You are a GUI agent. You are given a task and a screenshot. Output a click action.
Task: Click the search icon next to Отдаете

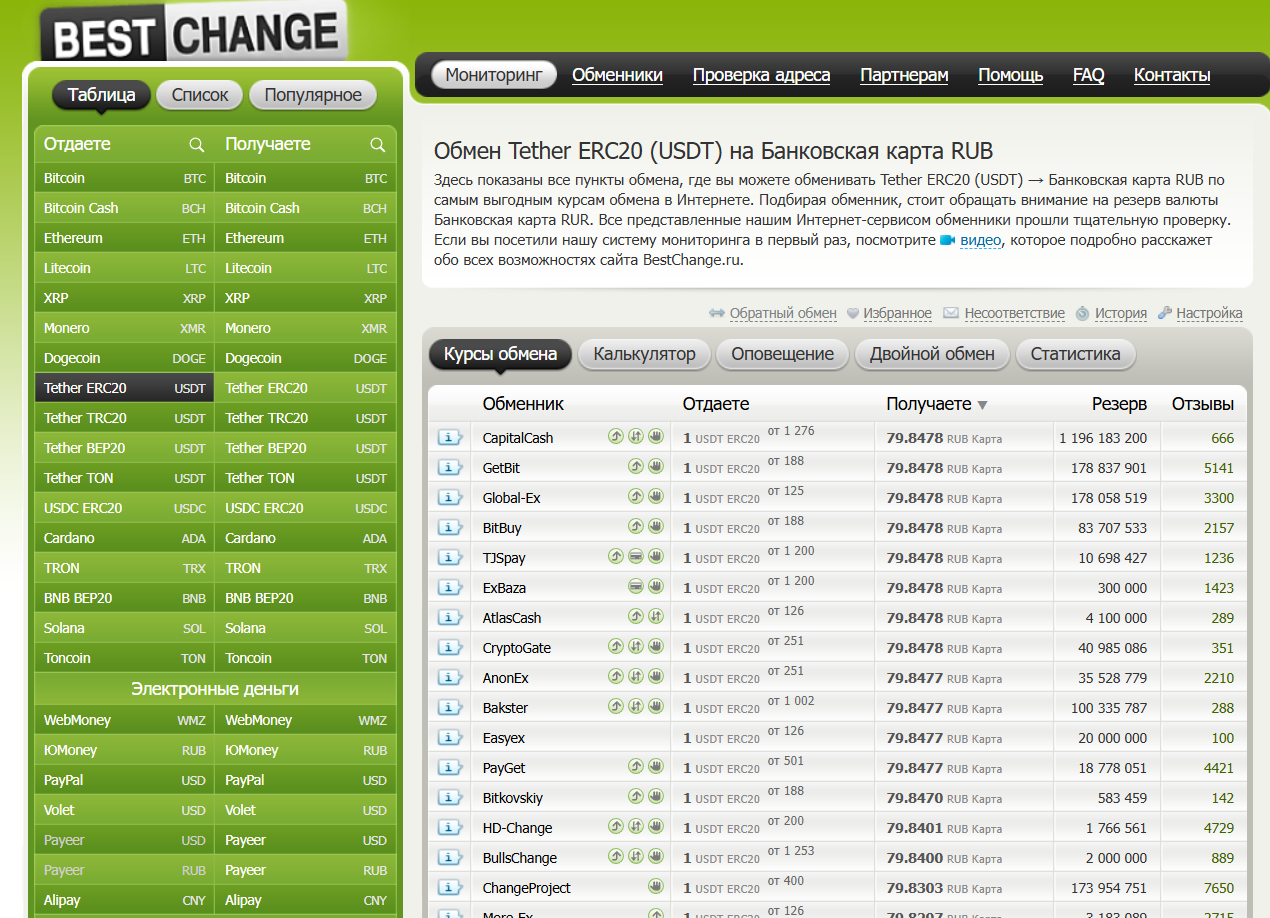pyautogui.click(x=197, y=145)
